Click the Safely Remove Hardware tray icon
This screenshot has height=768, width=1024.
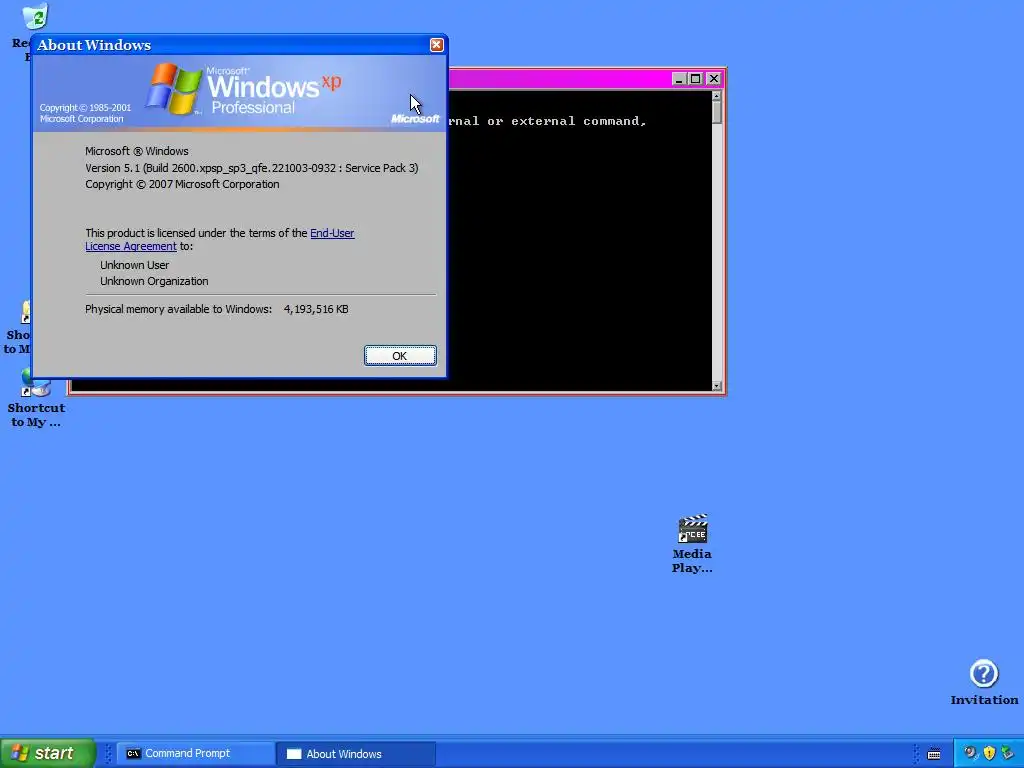[x=1007, y=753]
